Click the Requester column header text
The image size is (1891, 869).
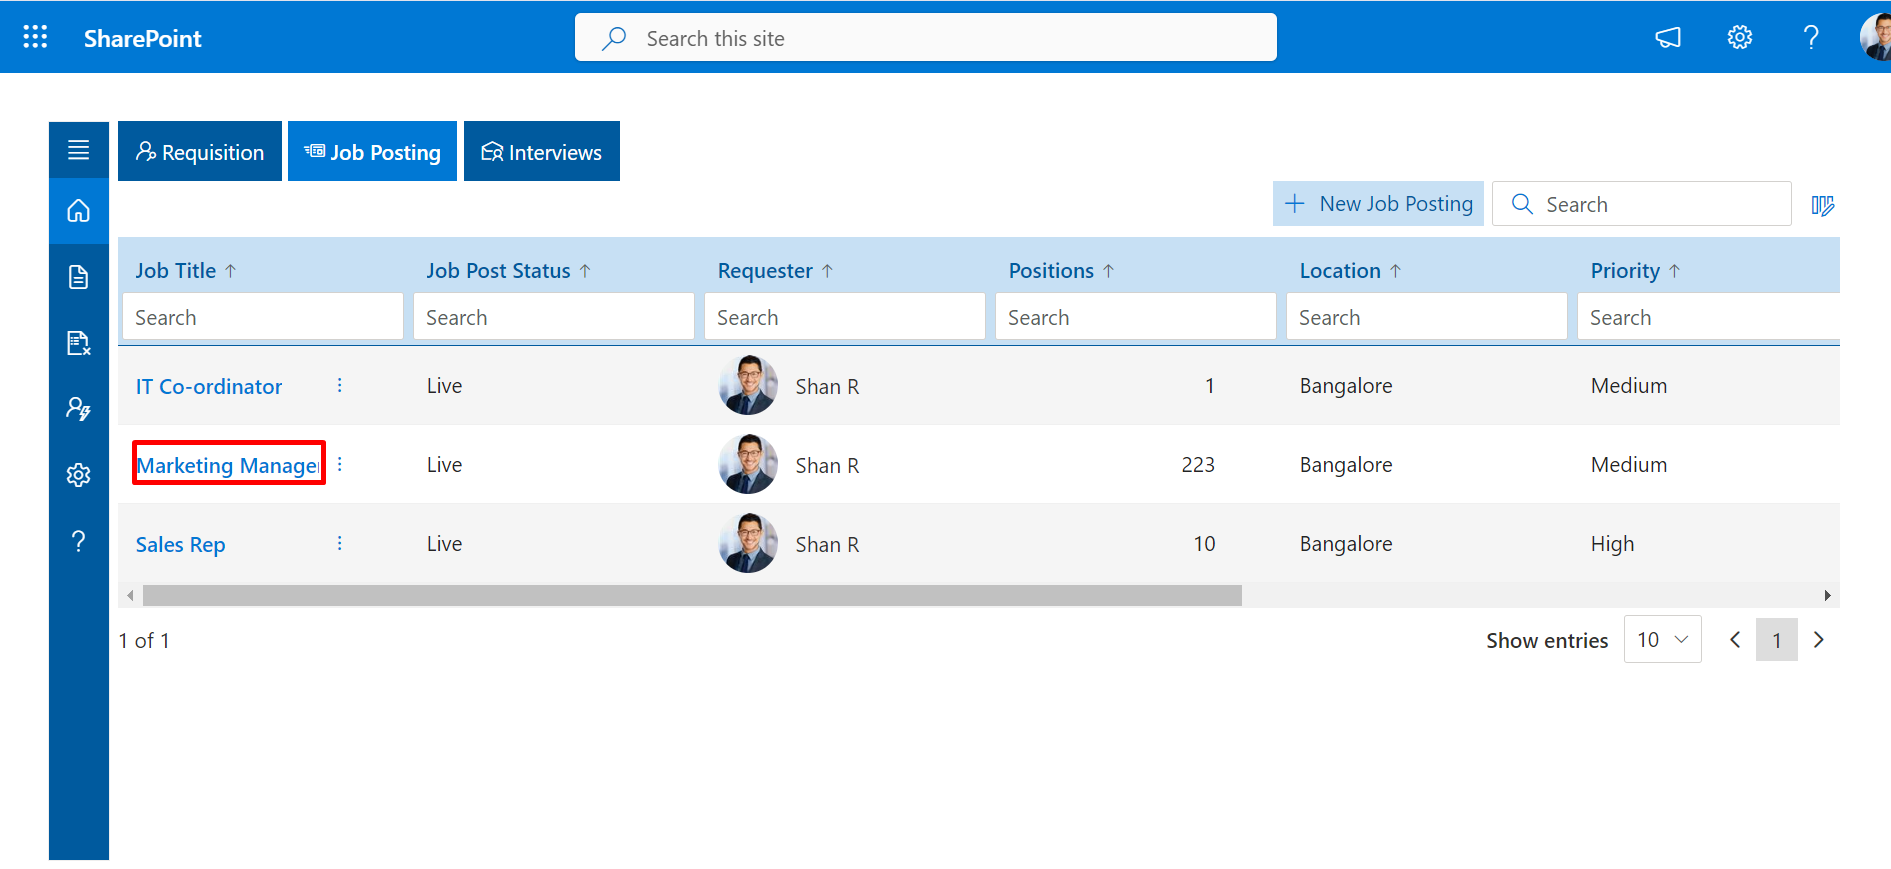click(765, 271)
